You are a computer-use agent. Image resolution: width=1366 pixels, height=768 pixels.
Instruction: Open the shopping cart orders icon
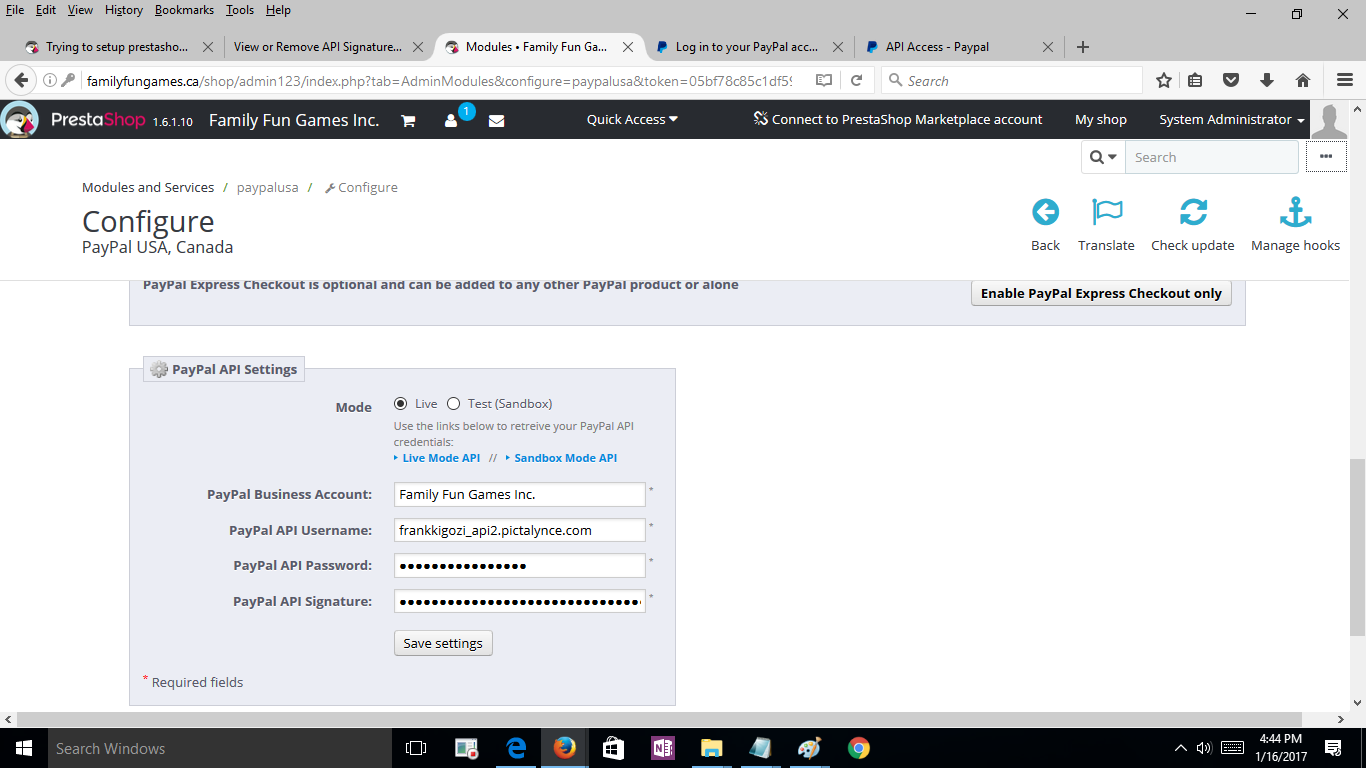pyautogui.click(x=408, y=120)
